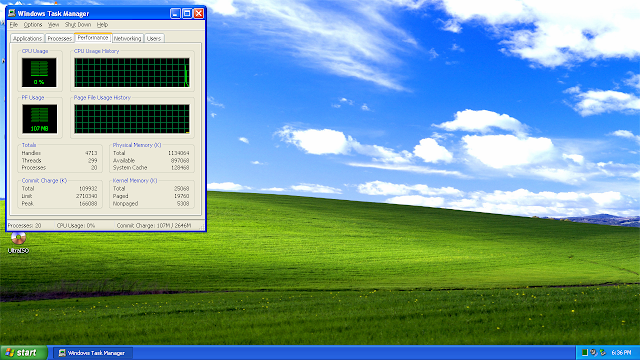The height and width of the screenshot is (360, 640).
Task: Click Commit Charge Total value 109932
Action: (88, 189)
